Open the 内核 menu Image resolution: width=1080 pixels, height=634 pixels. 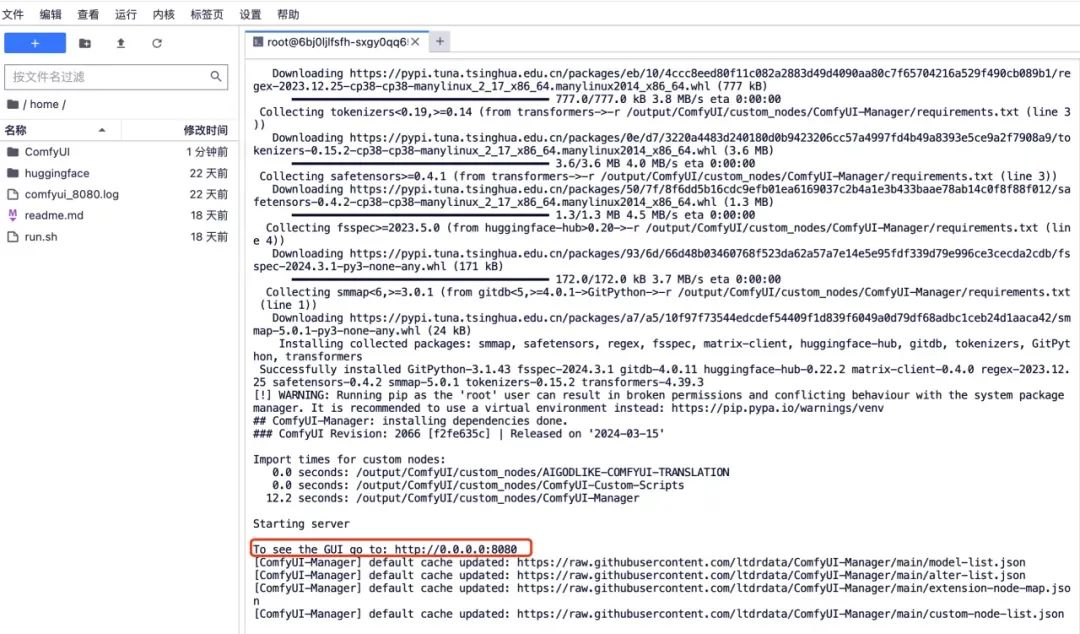[163, 14]
